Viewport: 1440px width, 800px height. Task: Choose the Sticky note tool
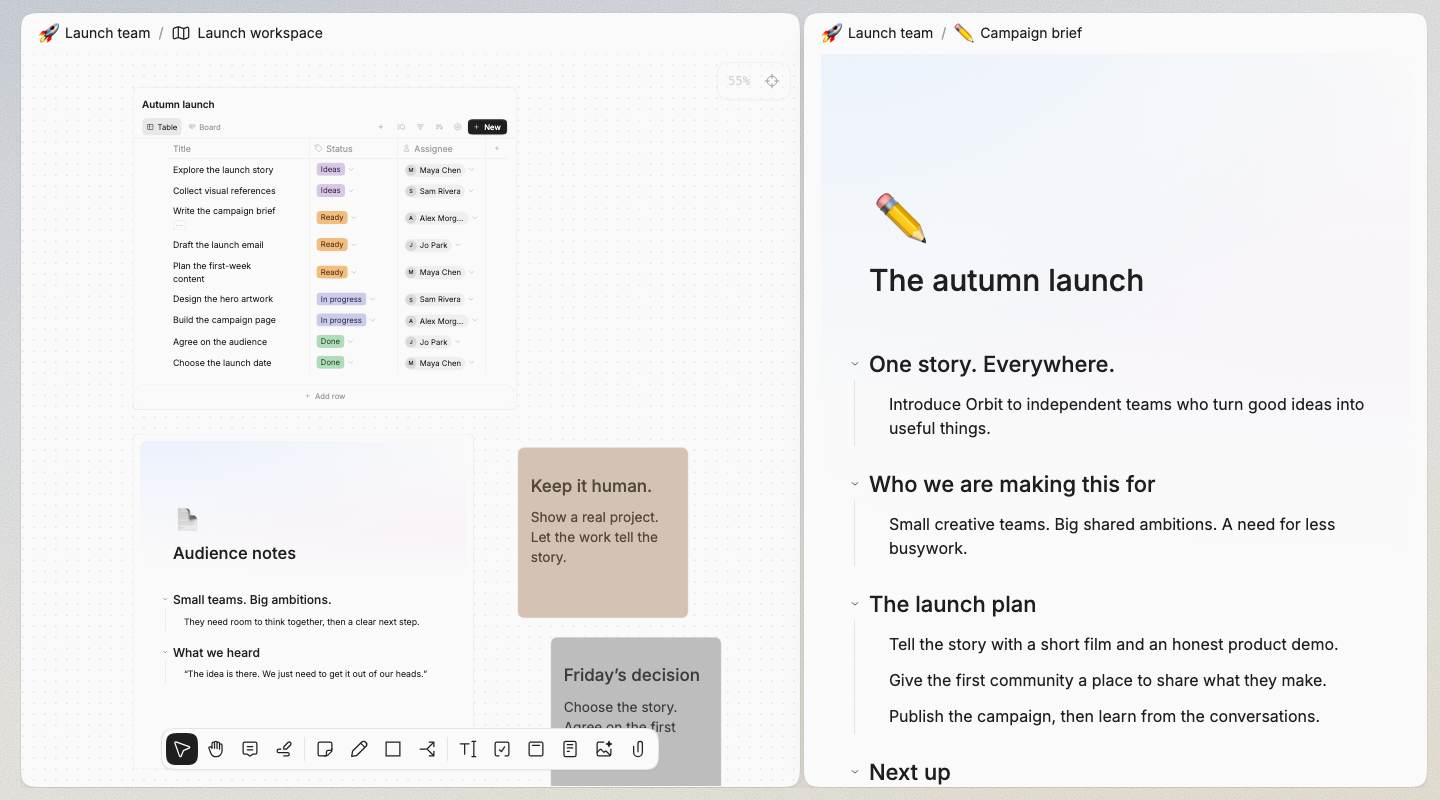click(x=325, y=749)
